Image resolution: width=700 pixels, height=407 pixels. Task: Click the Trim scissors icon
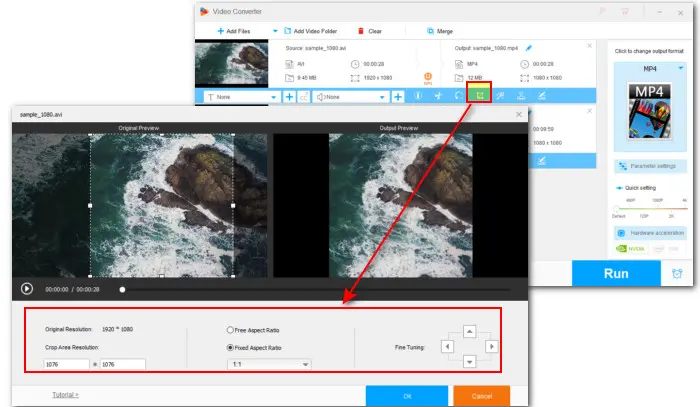tap(437, 96)
